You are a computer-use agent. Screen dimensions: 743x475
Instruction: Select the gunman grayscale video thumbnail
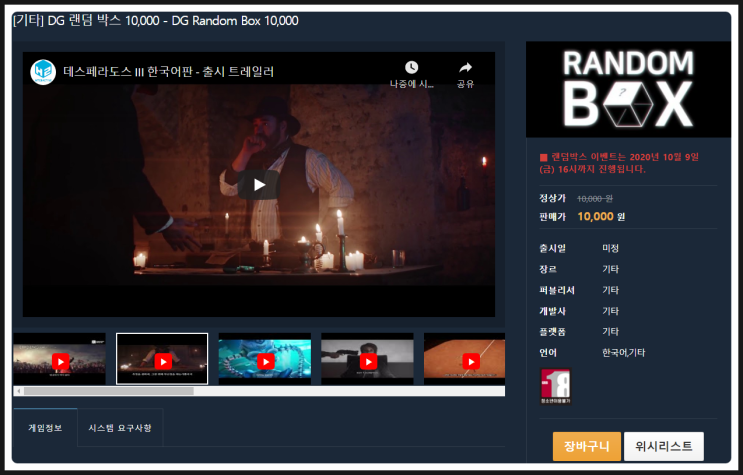(368, 359)
